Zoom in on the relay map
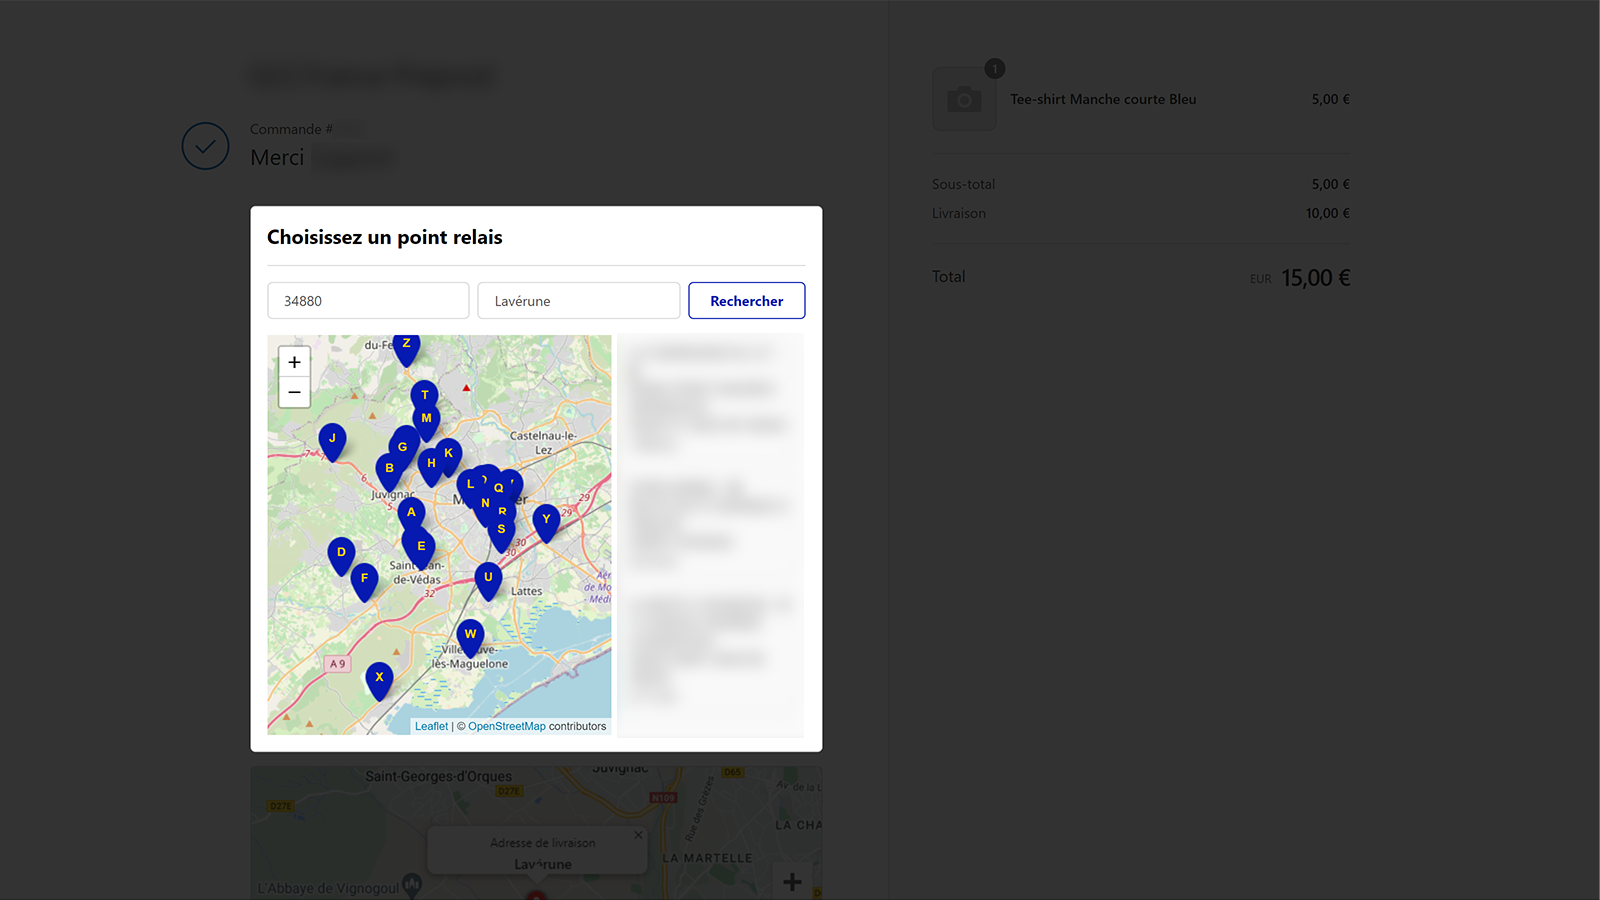Screen dimensions: 1600x900 pyautogui.click(x=294, y=362)
